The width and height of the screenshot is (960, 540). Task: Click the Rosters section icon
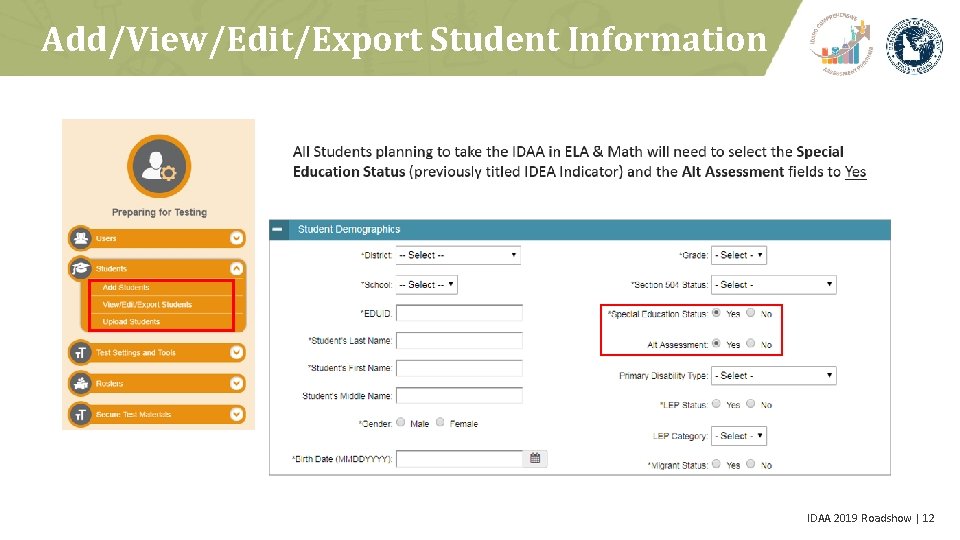(80, 383)
